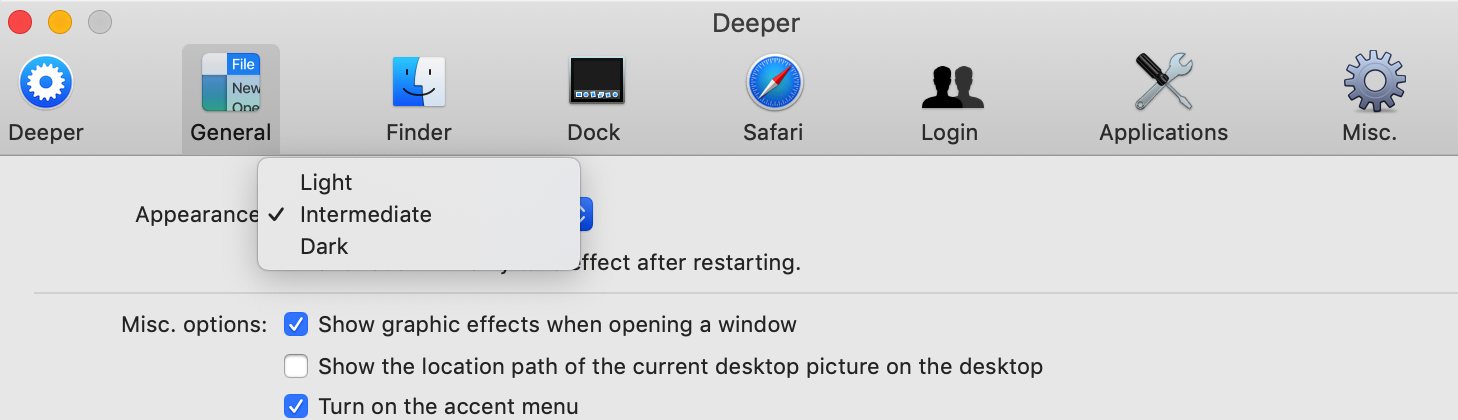Turn off the accent menu checkbox
Viewport: 1458px width, 420px height.
(x=296, y=406)
